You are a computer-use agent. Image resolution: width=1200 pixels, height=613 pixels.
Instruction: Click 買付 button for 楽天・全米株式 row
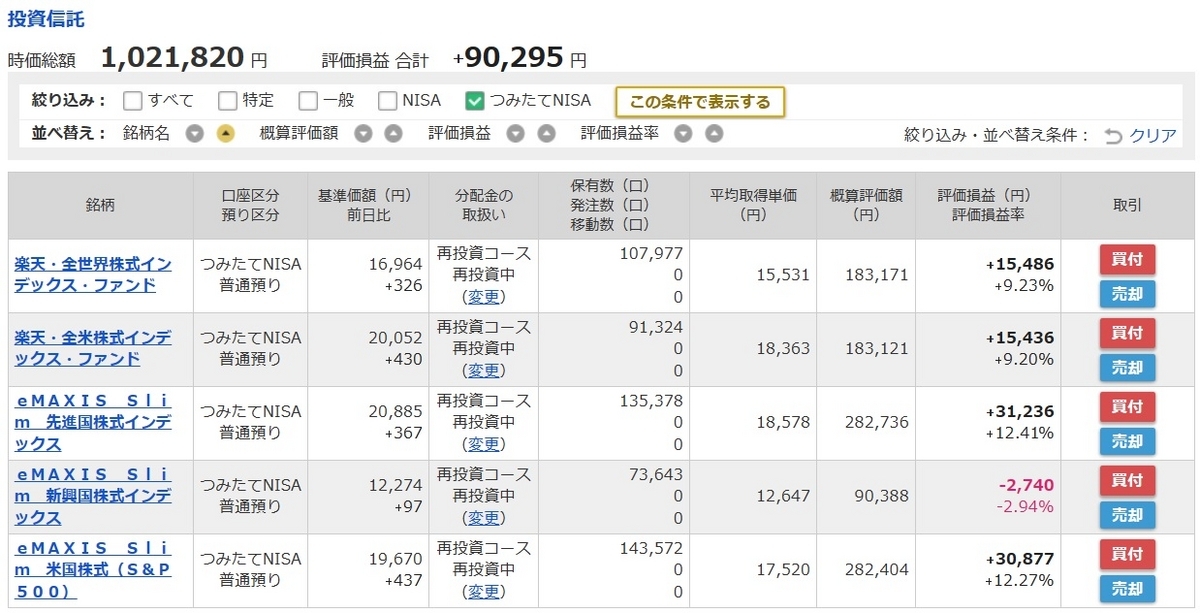coord(1127,333)
